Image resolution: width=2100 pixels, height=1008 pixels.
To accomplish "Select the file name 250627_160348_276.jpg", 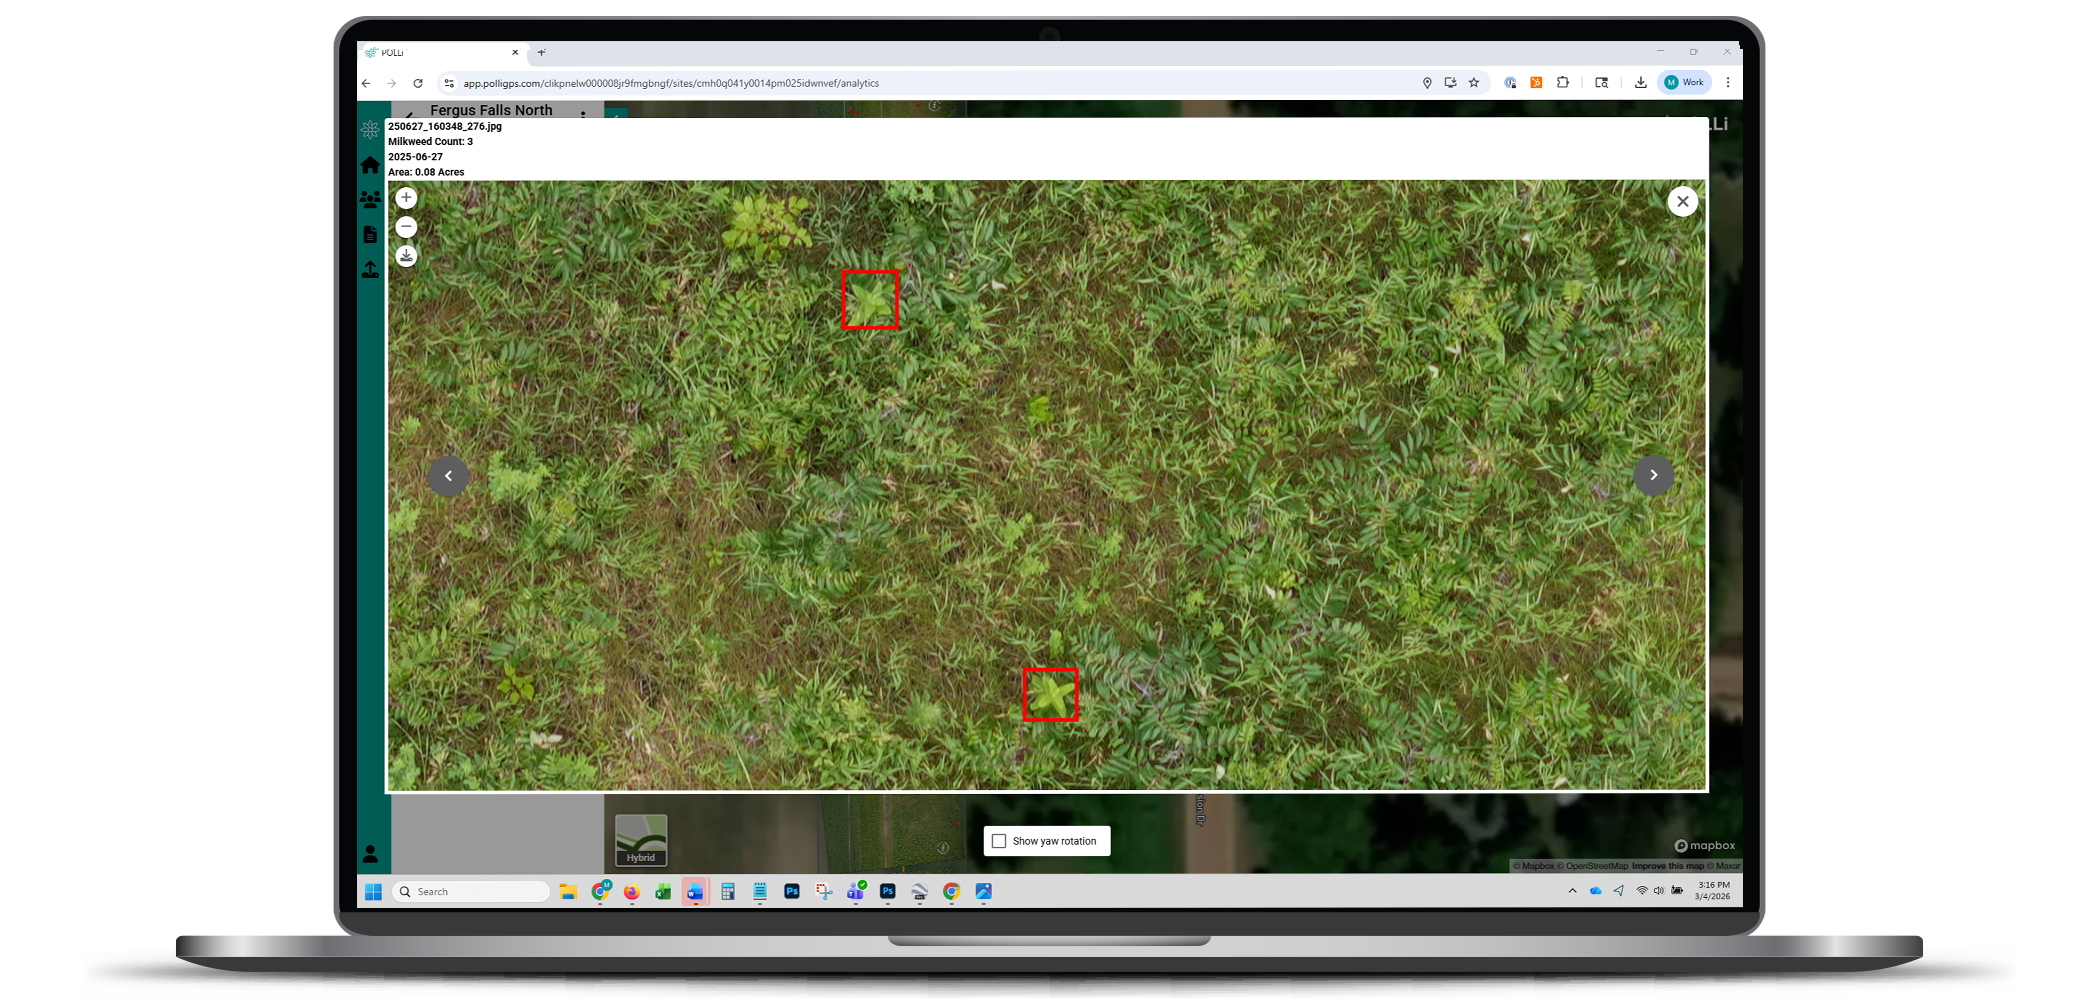I will [x=445, y=127].
